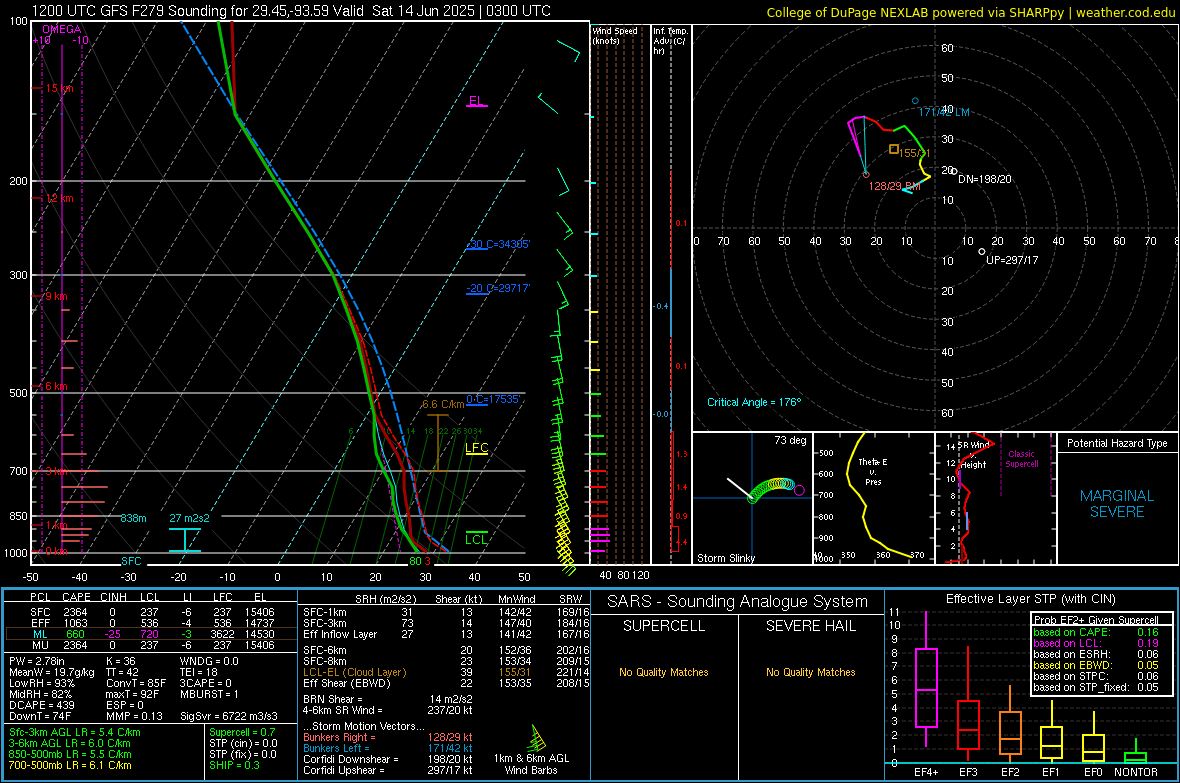
Task: Click the SigSvr = 6722 m3/s3 value
Action: [x=229, y=716]
